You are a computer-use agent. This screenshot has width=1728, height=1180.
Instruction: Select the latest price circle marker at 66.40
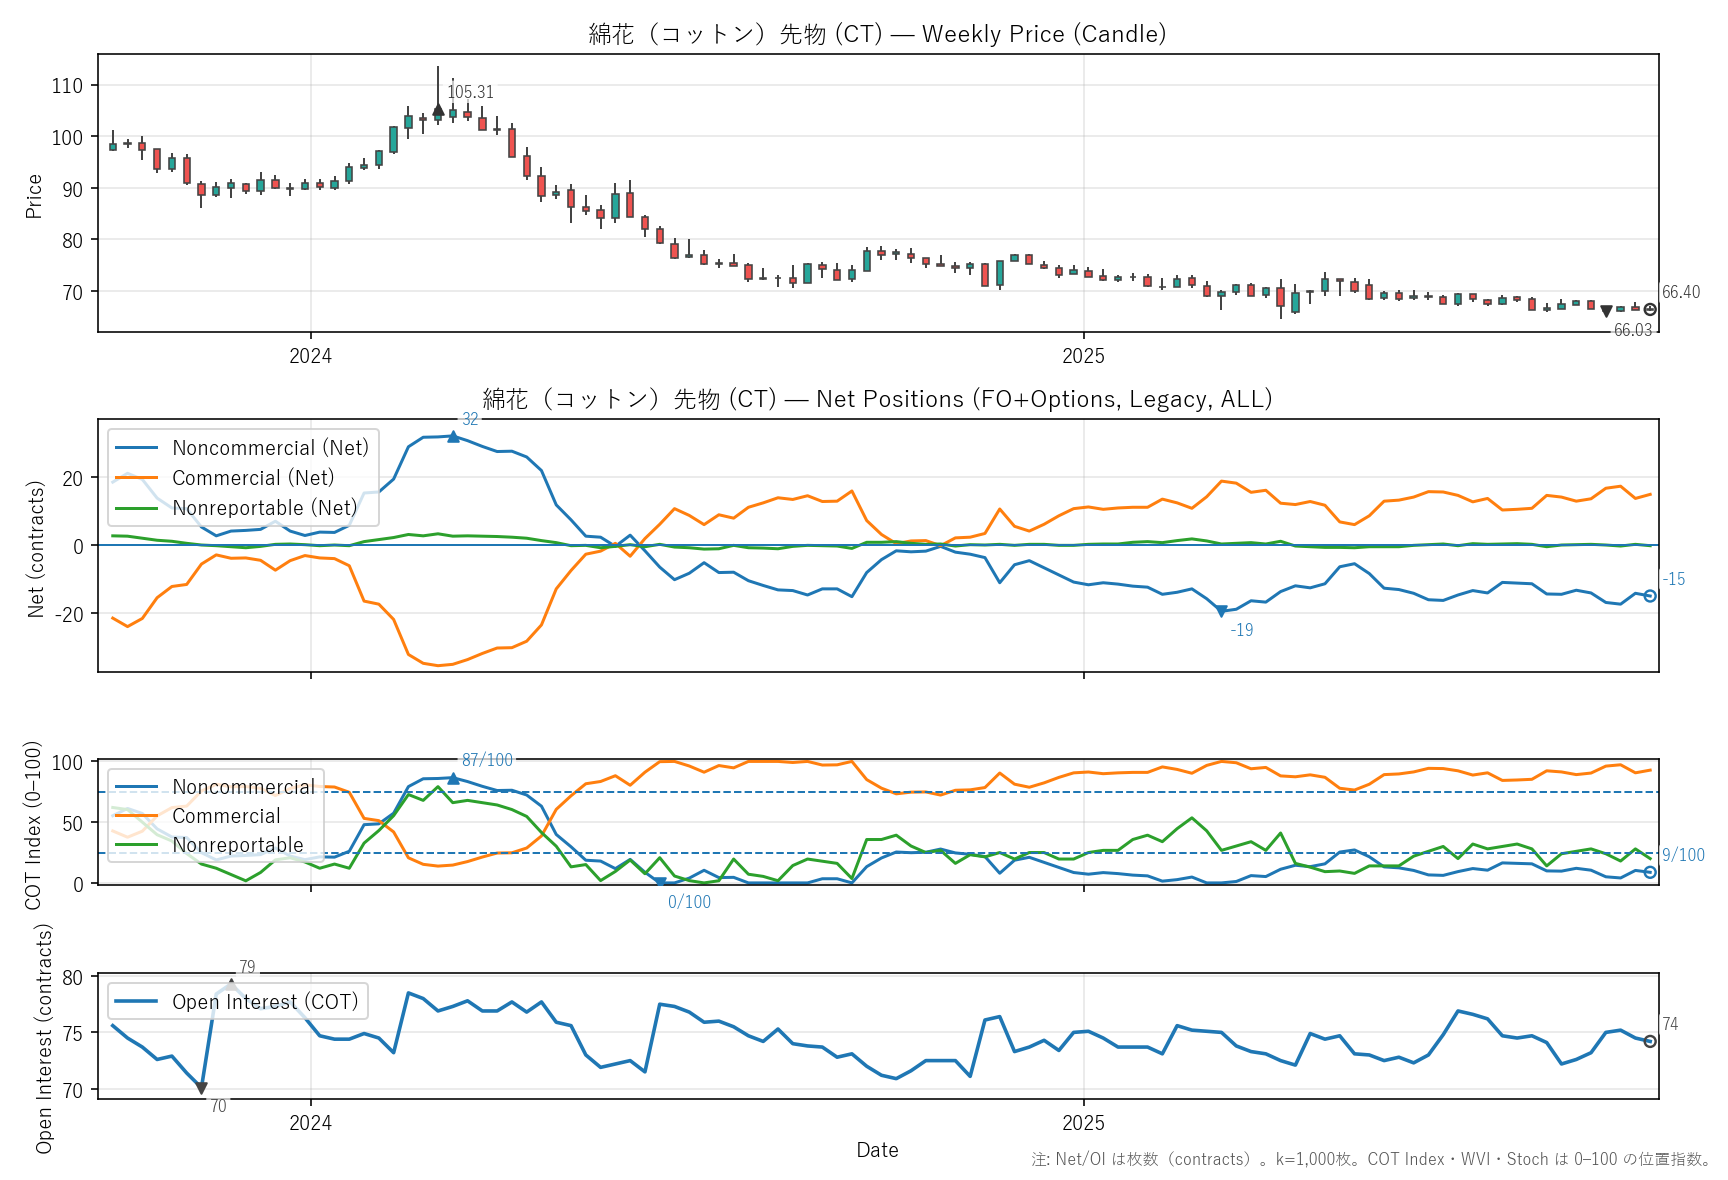click(x=1650, y=310)
